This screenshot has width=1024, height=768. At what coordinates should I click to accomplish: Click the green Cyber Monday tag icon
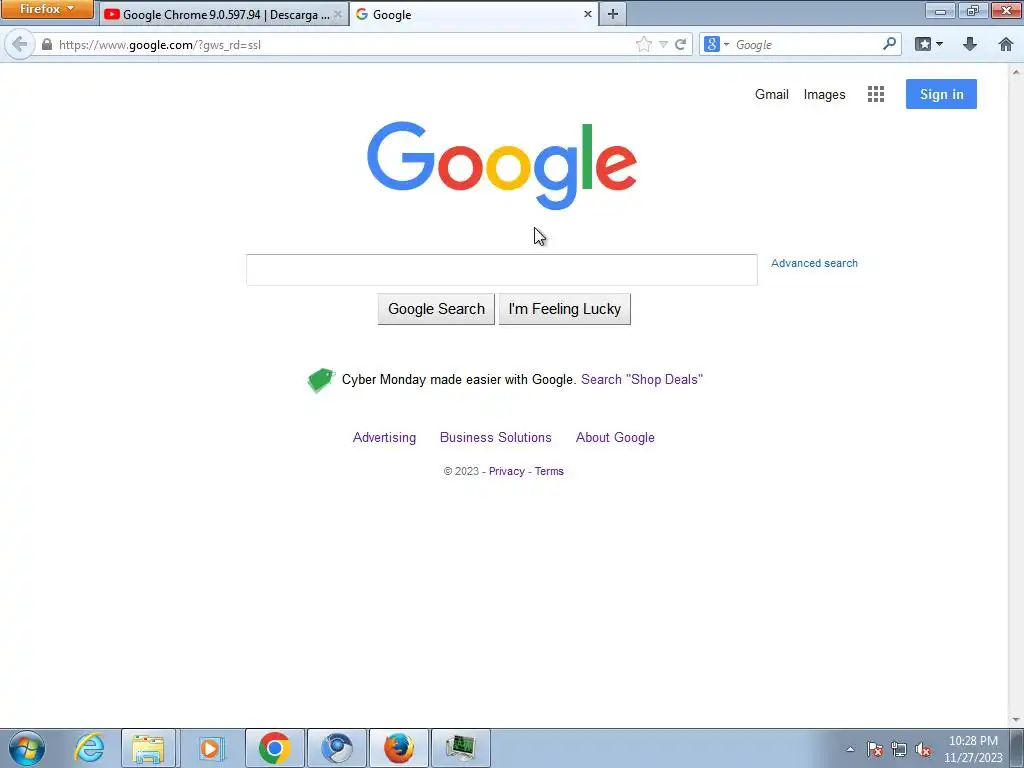point(321,380)
